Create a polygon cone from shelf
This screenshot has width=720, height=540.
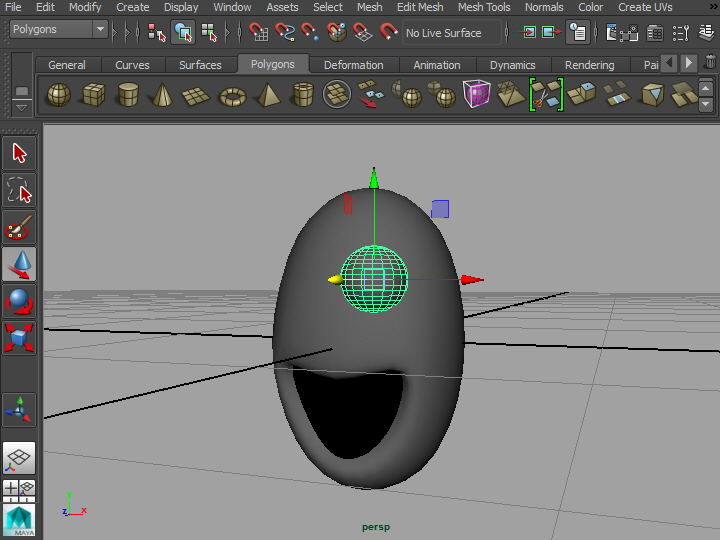[161, 96]
